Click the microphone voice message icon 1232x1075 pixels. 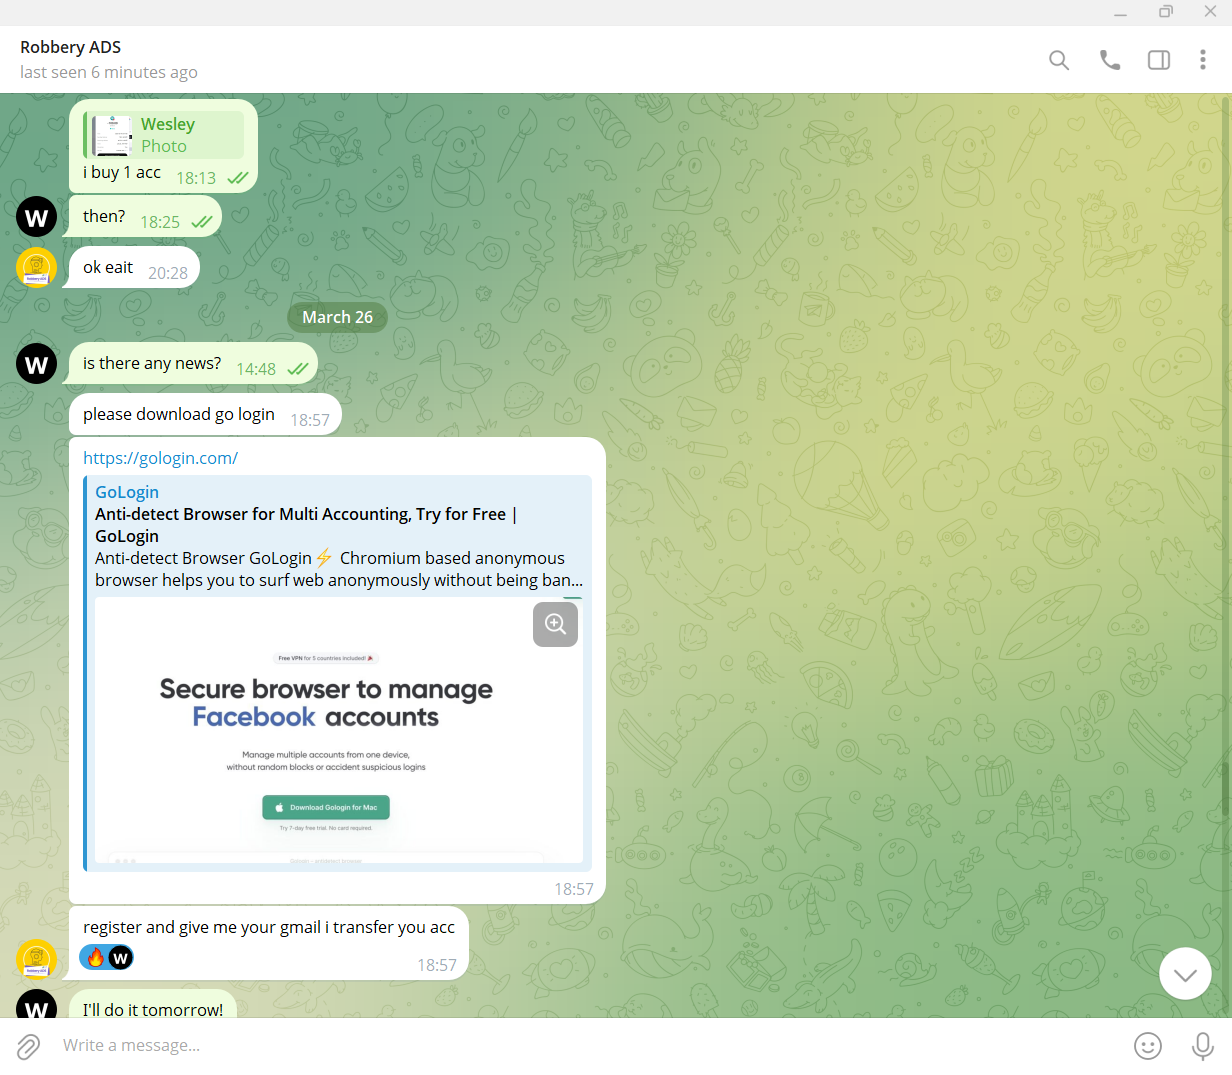click(x=1203, y=1046)
